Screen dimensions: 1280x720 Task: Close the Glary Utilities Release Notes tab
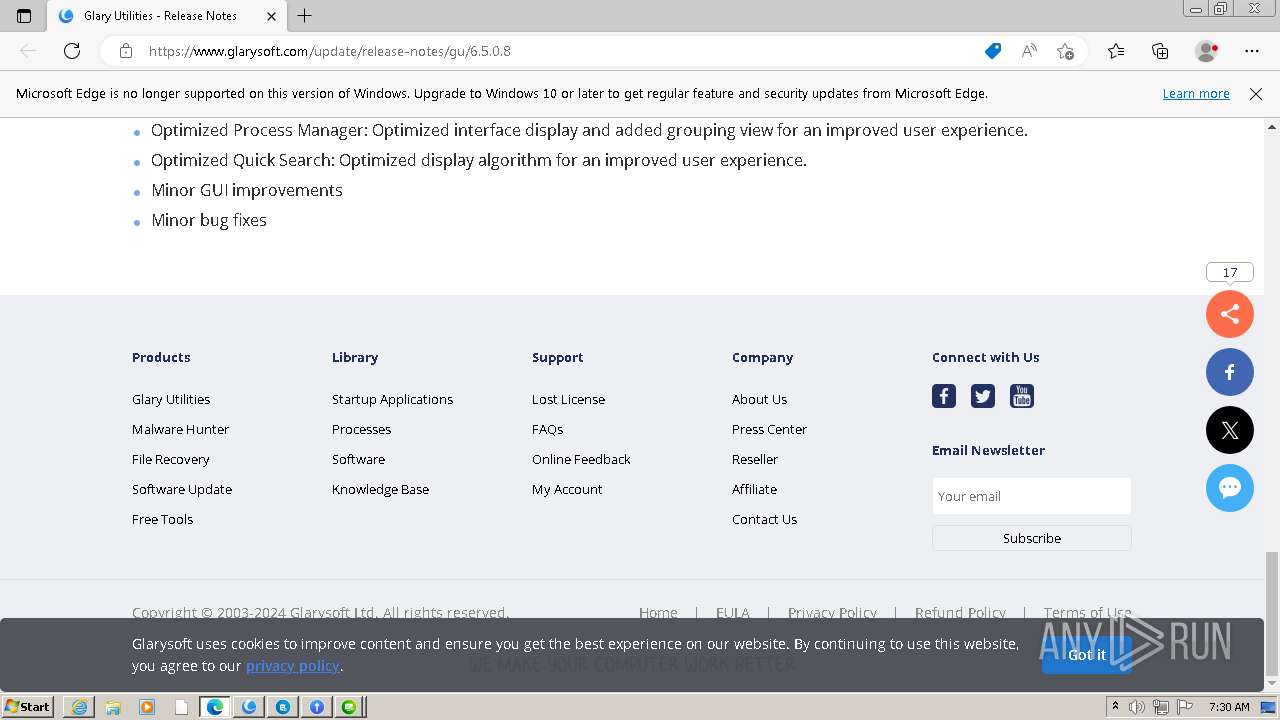271,16
